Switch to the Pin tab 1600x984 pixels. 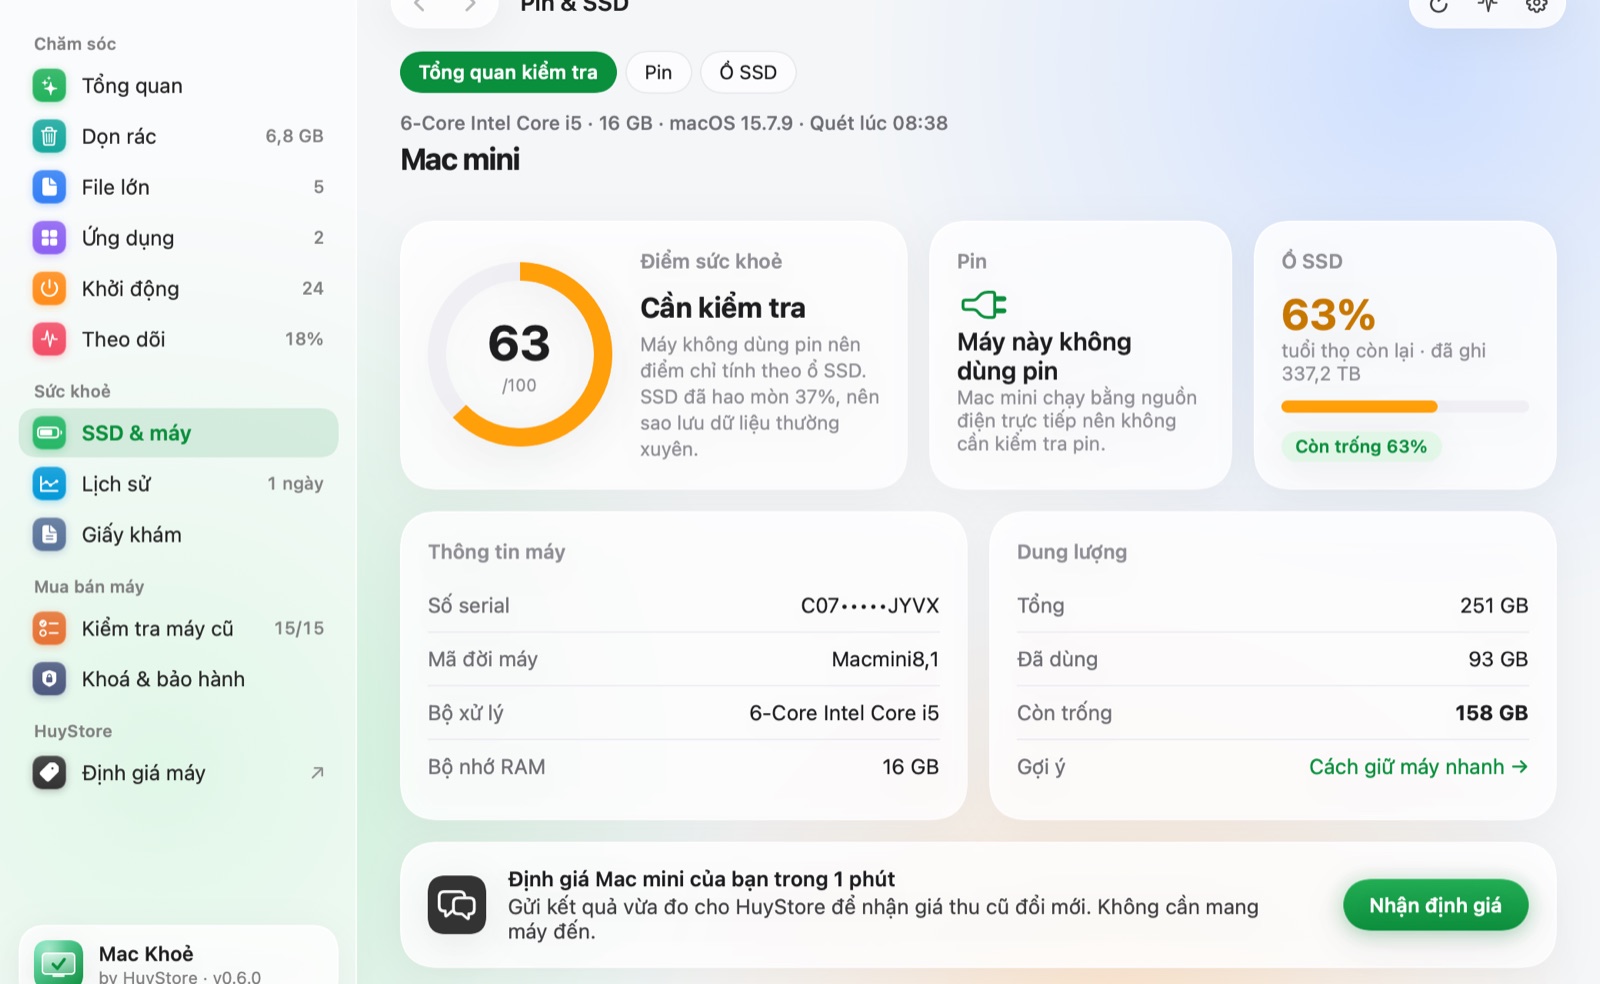point(658,72)
